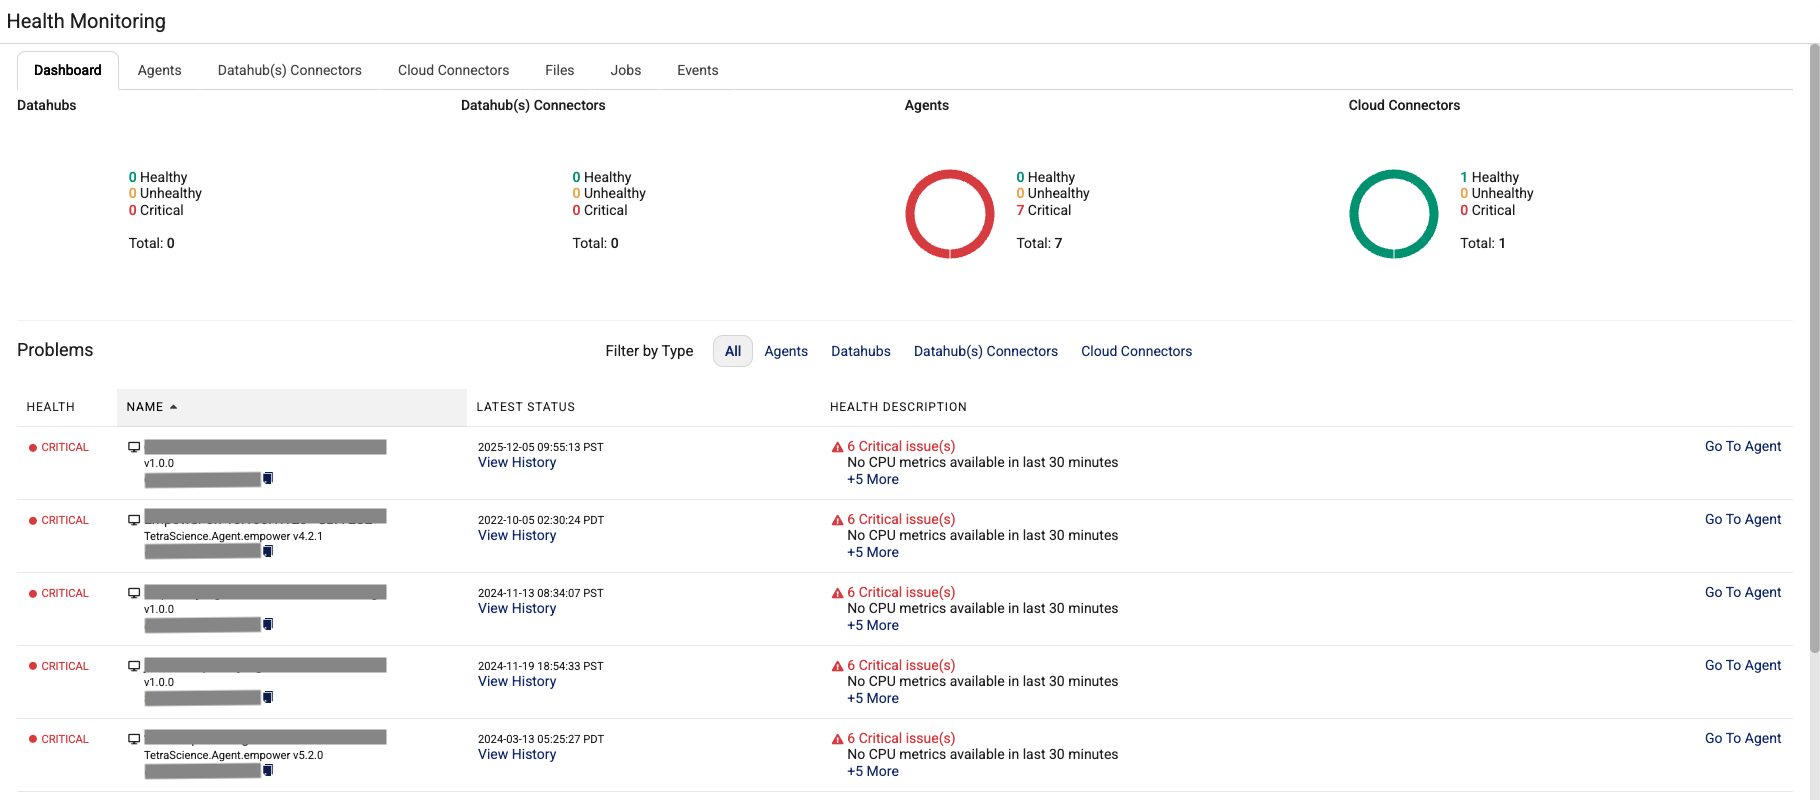Copy the agent ID in the 2025-12-05 row
This screenshot has width=1820, height=800.
click(x=268, y=479)
